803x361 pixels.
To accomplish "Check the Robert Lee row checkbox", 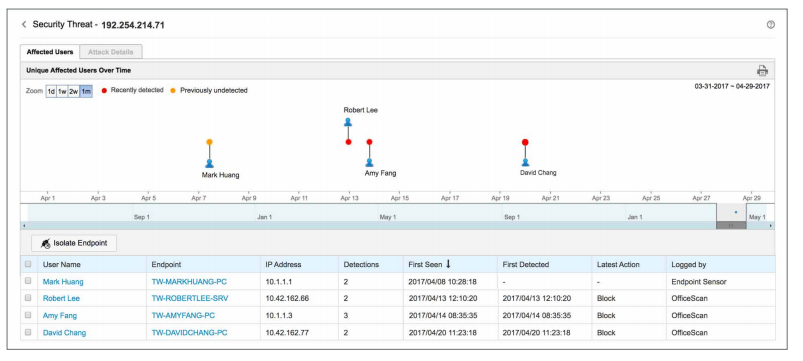I will tap(28, 298).
